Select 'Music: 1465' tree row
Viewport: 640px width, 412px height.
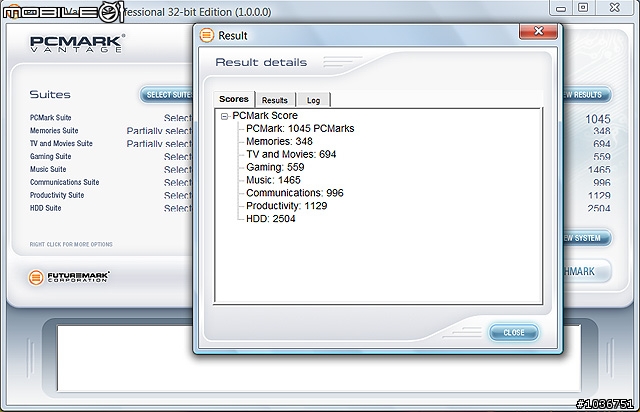tap(273, 180)
